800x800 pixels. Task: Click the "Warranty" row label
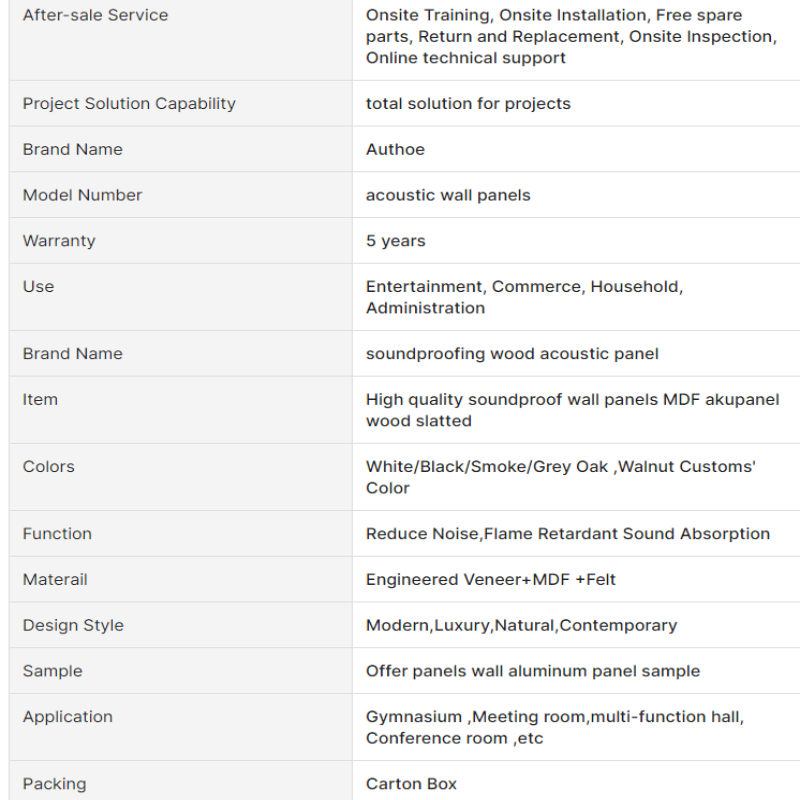pyautogui.click(x=59, y=241)
